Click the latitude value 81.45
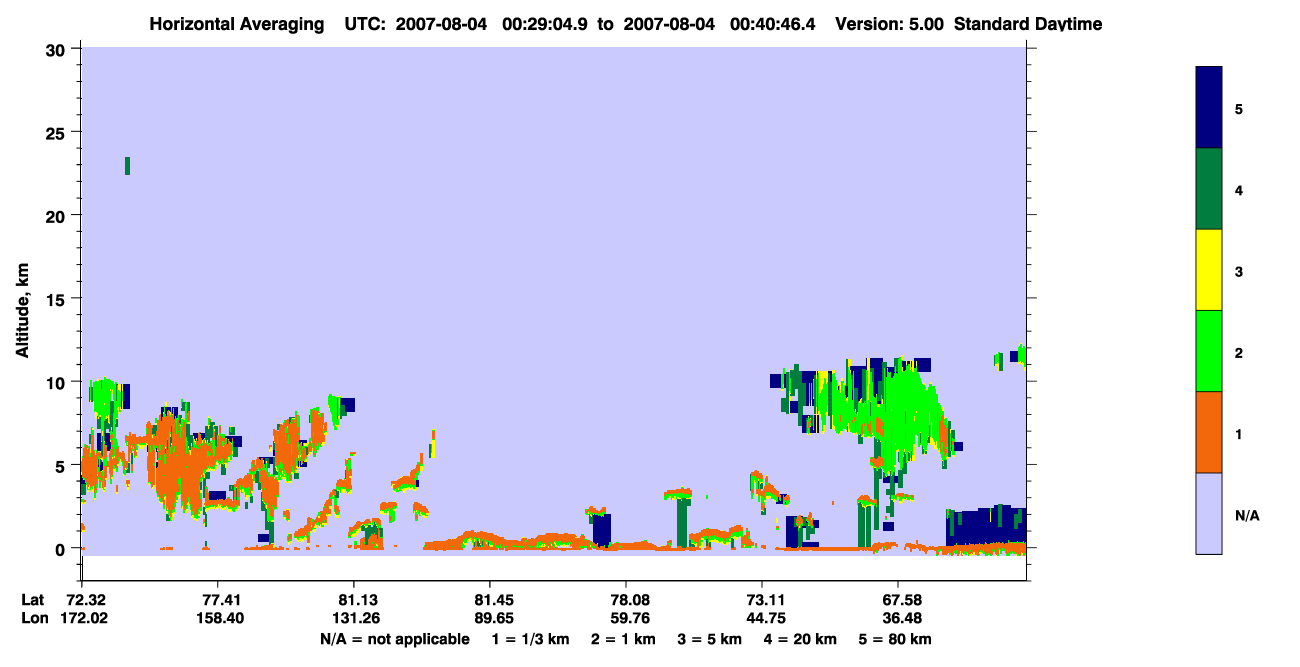The height and width of the screenshot is (667, 1300). pyautogui.click(x=490, y=600)
